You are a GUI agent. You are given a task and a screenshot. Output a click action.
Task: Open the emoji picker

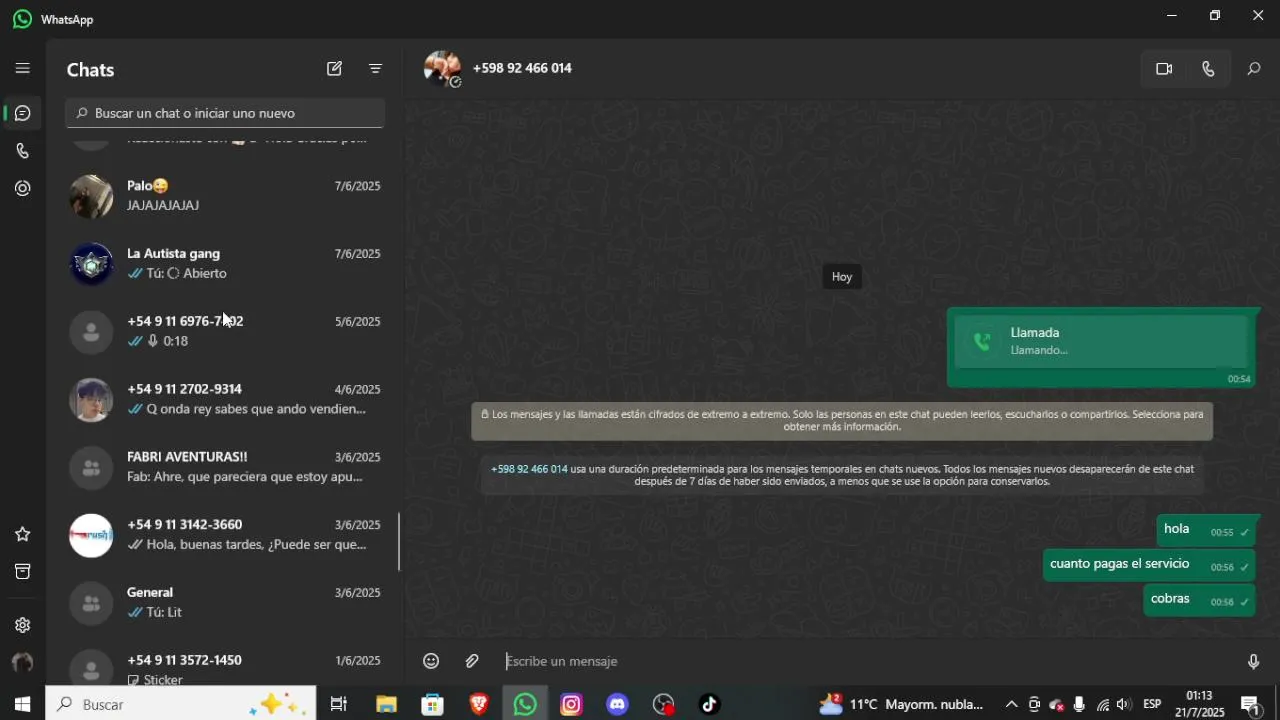tap(431, 661)
